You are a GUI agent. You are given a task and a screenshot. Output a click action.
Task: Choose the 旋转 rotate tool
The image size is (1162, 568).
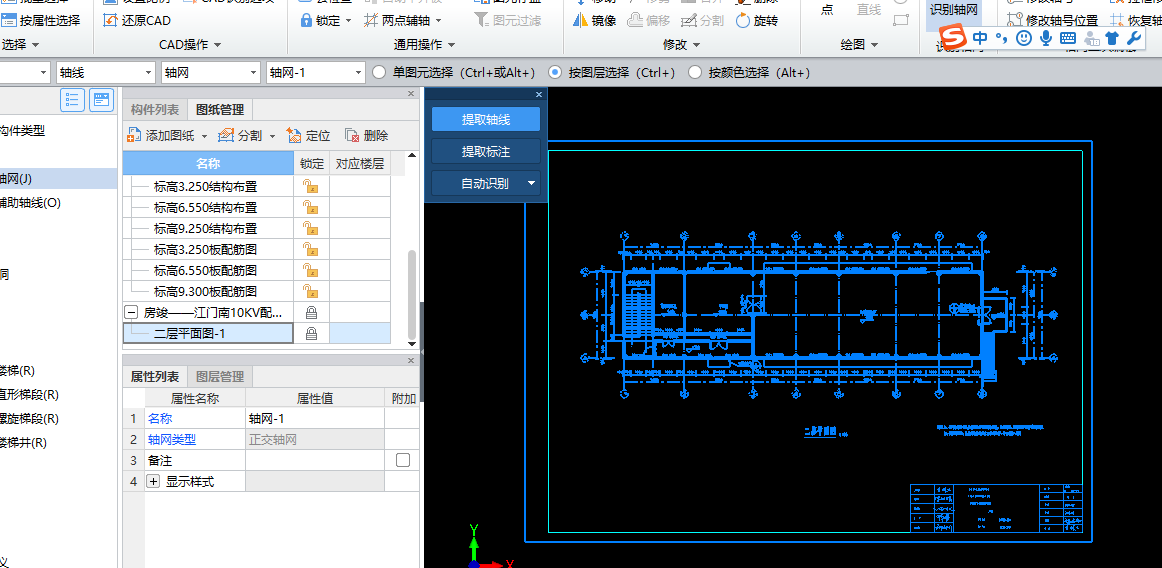coord(757,21)
